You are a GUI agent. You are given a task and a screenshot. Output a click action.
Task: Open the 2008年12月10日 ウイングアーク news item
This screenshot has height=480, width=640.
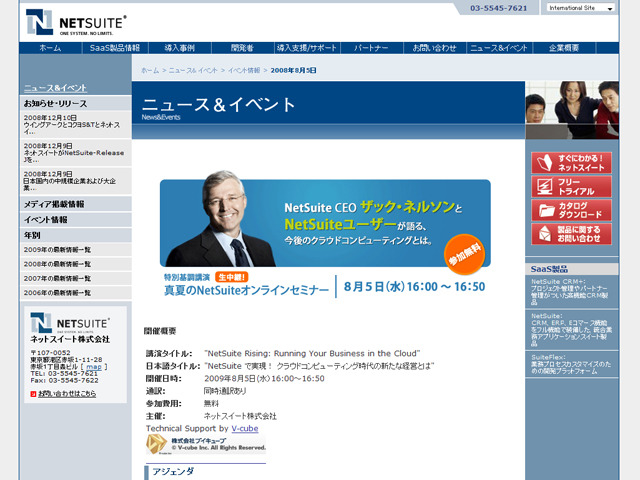(76, 124)
